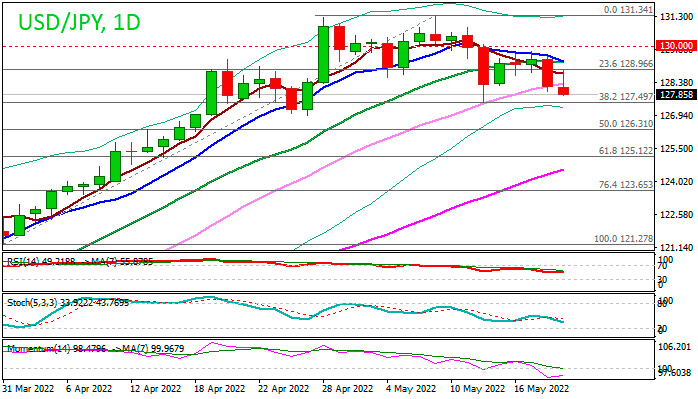Select Fibonacci label 61.8 125.122

(626, 151)
